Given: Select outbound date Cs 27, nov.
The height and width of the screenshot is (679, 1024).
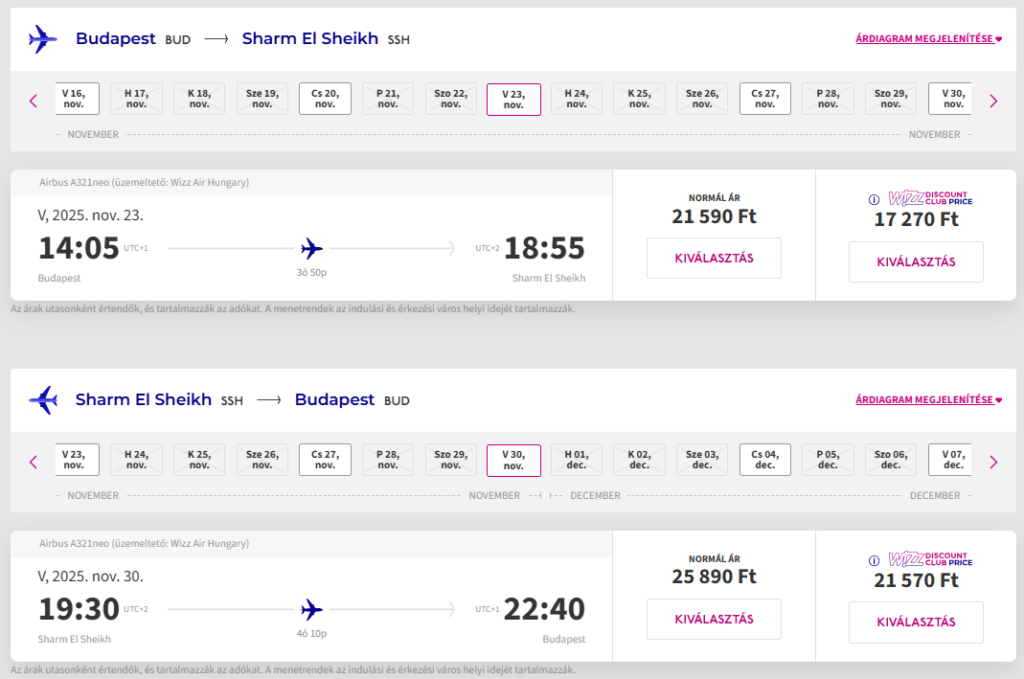Looking at the screenshot, I should [765, 99].
